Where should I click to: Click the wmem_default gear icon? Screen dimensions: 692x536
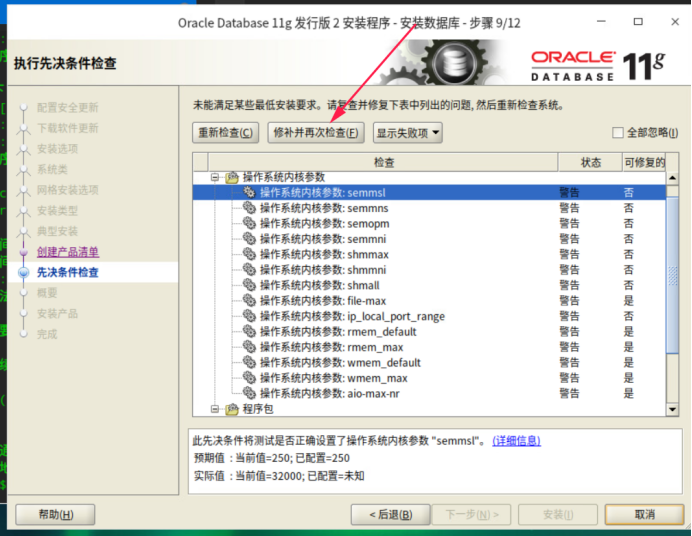click(x=249, y=362)
